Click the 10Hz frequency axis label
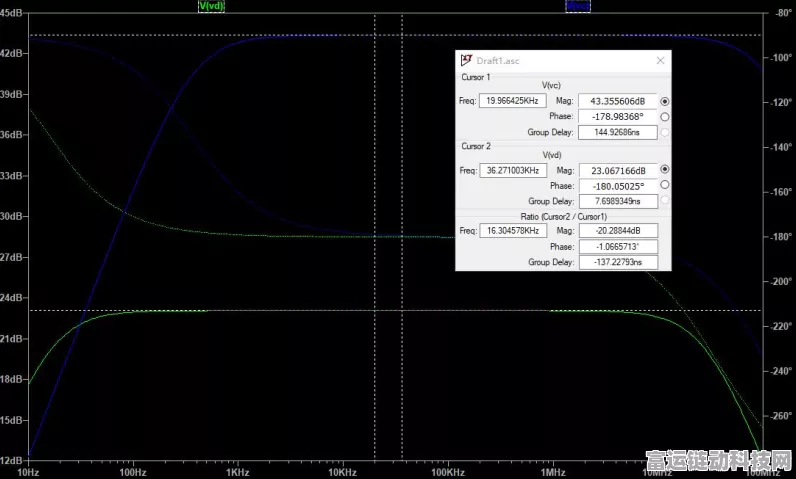 coord(28,472)
